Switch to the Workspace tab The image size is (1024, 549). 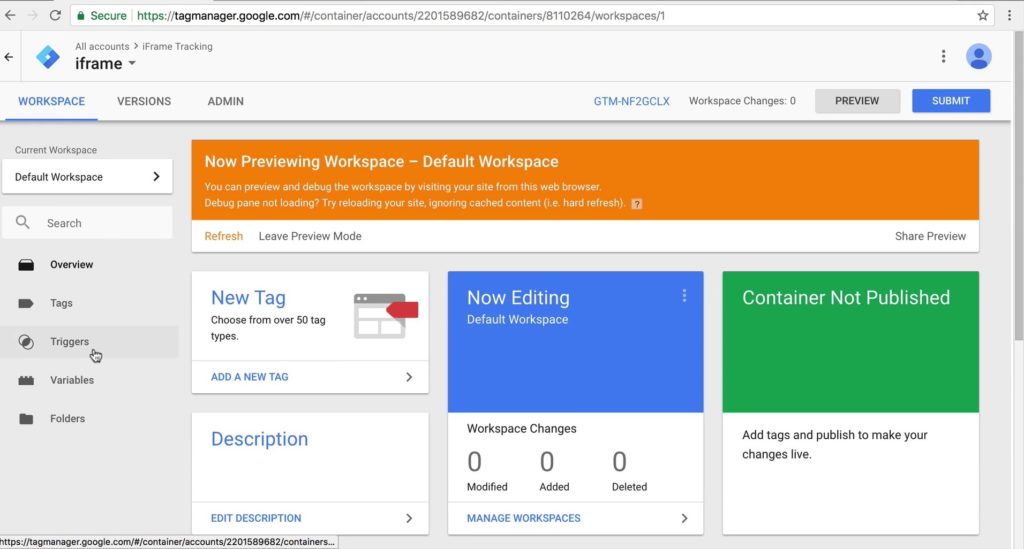click(52, 101)
